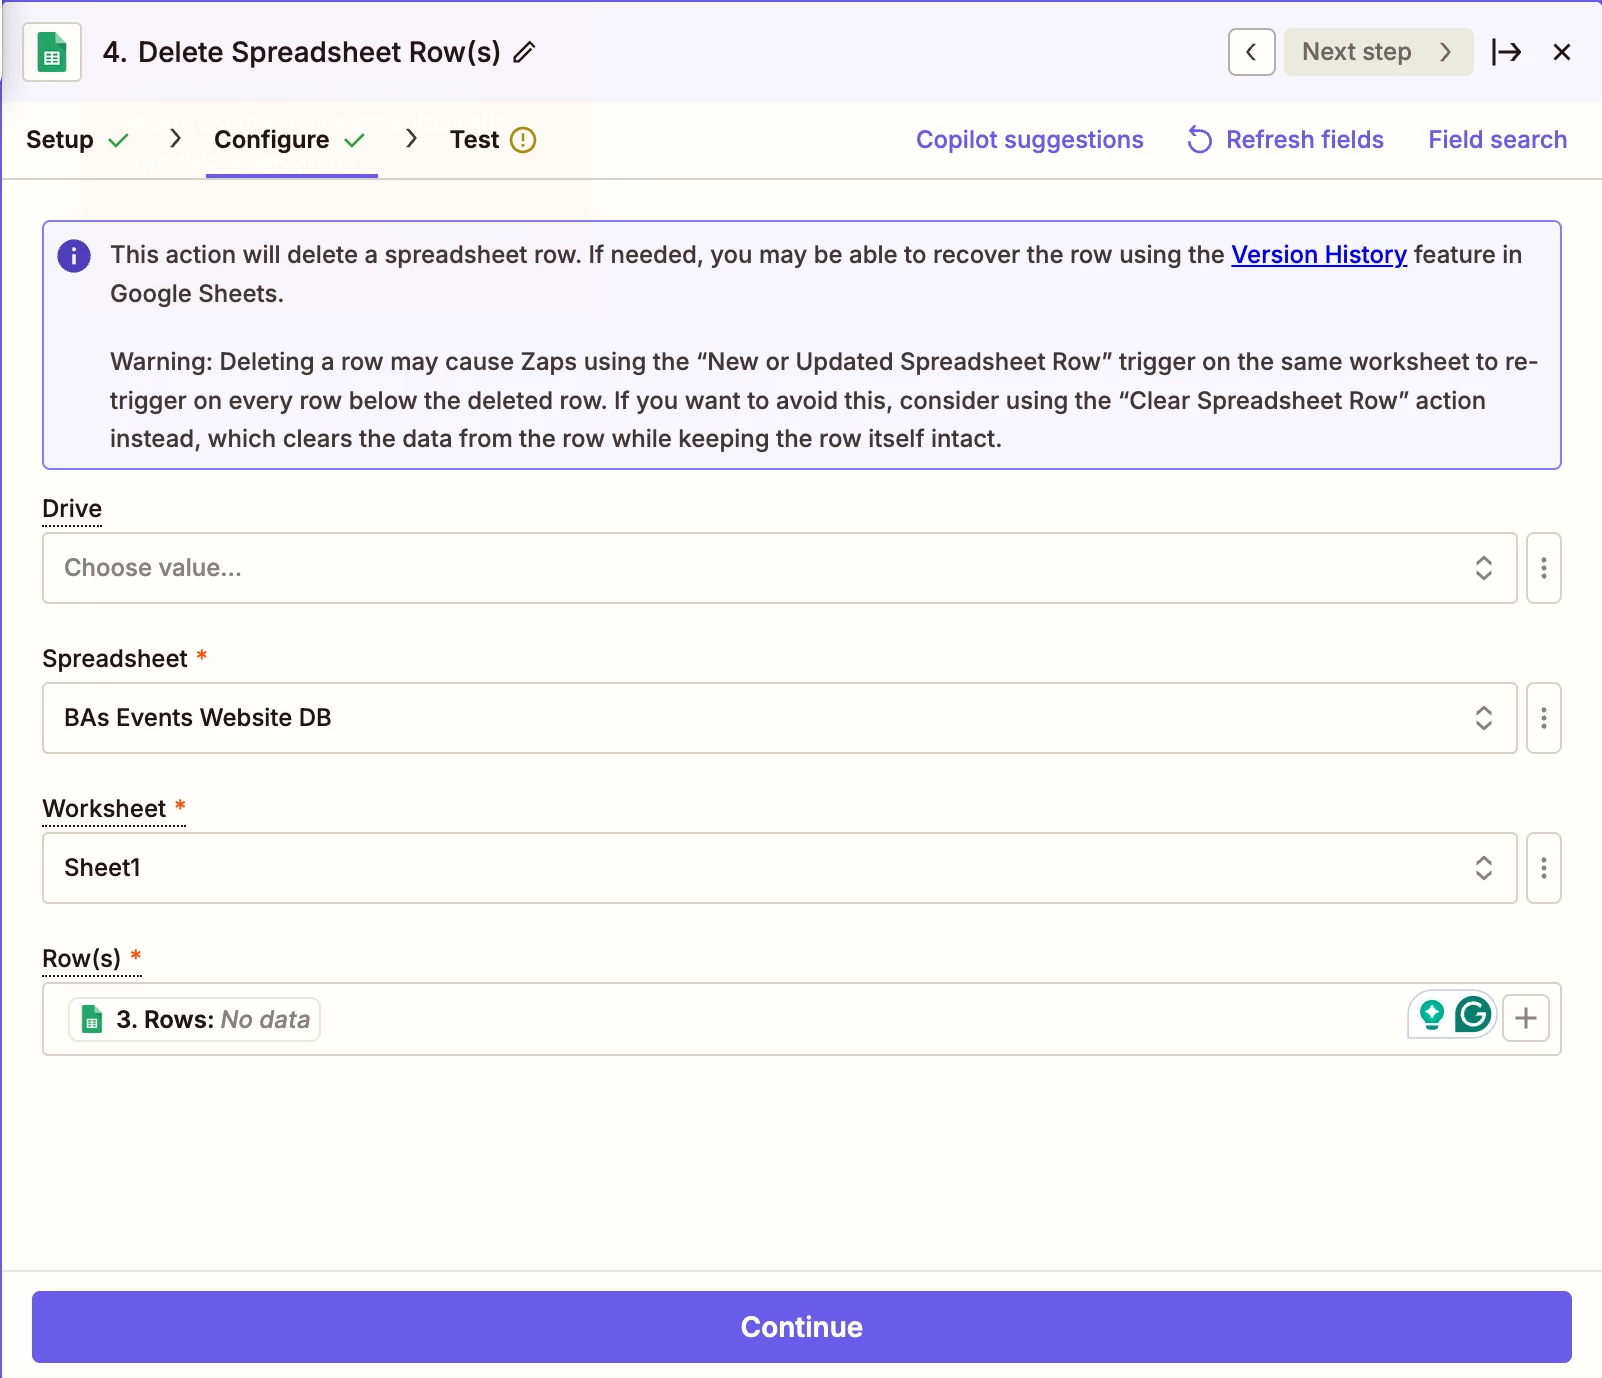Click the '3. Rows: No data' pill
1602x1378 pixels.
click(x=195, y=1019)
